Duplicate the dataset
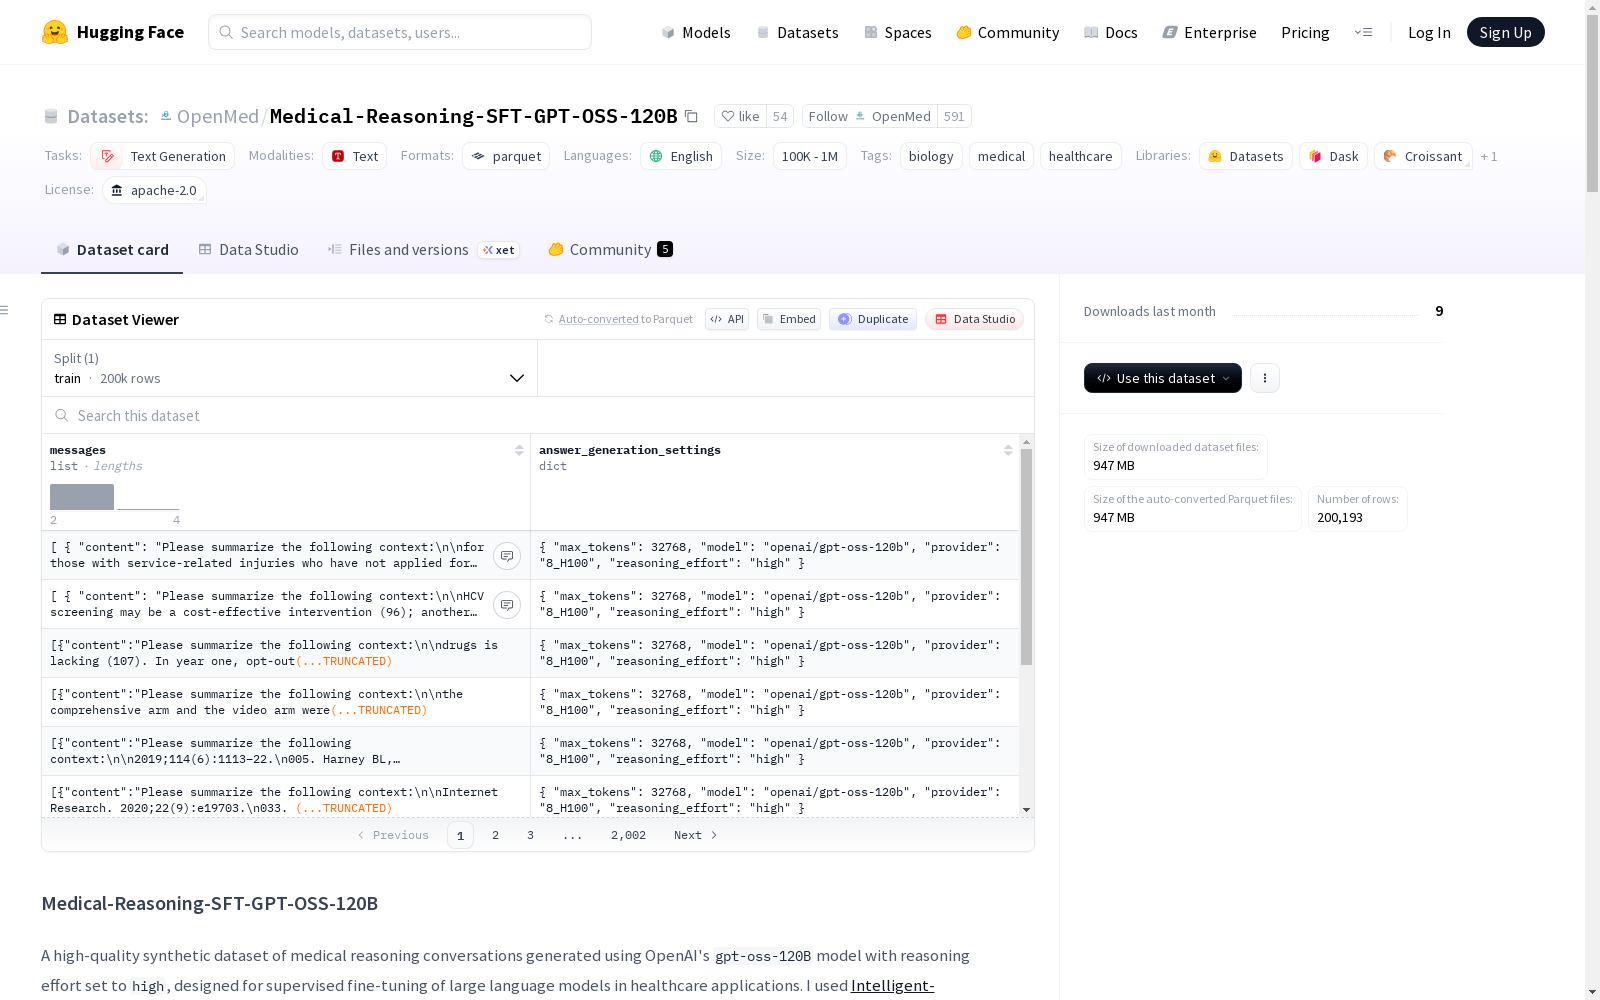Screen dimensions: 1600x1000 click(873, 319)
